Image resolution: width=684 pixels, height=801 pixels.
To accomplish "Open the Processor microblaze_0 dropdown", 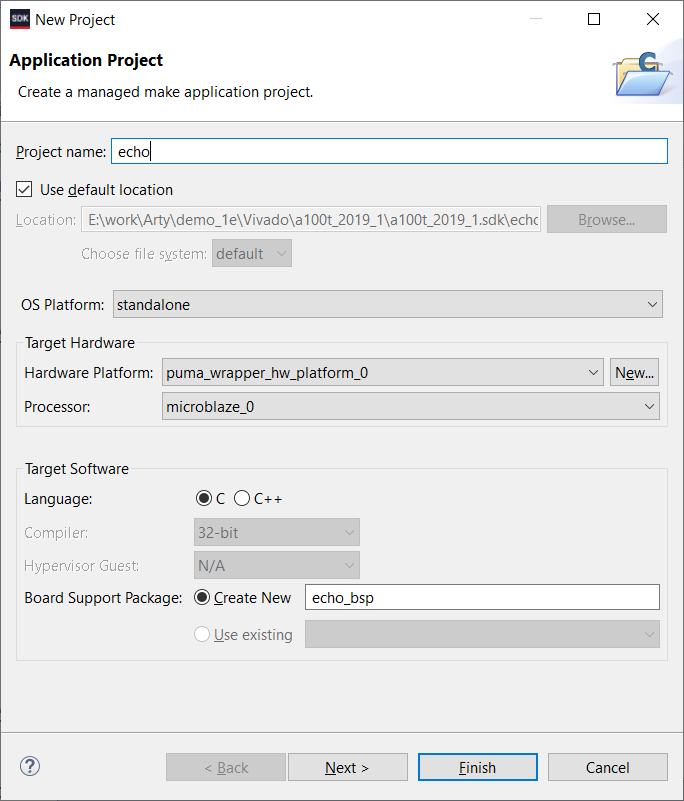I will pyautogui.click(x=411, y=407).
